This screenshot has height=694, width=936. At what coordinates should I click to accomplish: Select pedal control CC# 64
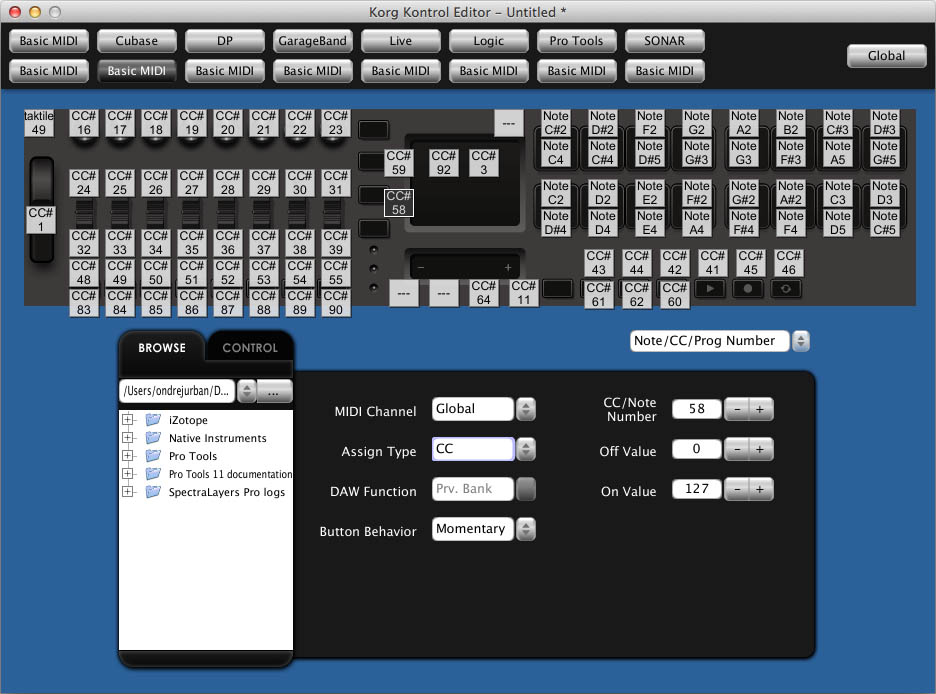(484, 293)
